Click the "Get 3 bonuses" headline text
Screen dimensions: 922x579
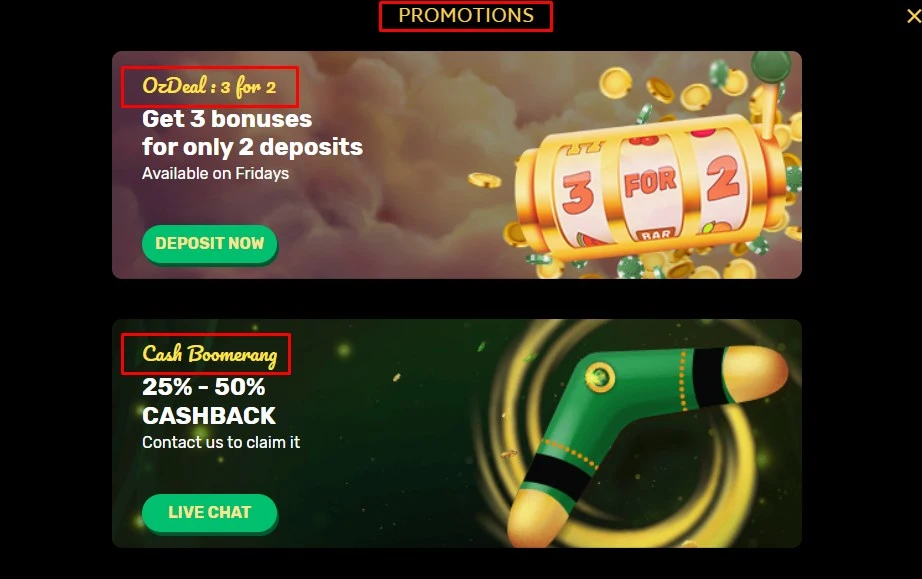(x=227, y=119)
